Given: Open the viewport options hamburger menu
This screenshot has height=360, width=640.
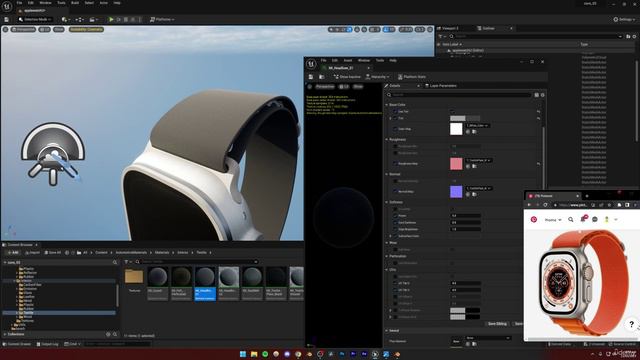Looking at the screenshot, I should (x=5, y=29).
